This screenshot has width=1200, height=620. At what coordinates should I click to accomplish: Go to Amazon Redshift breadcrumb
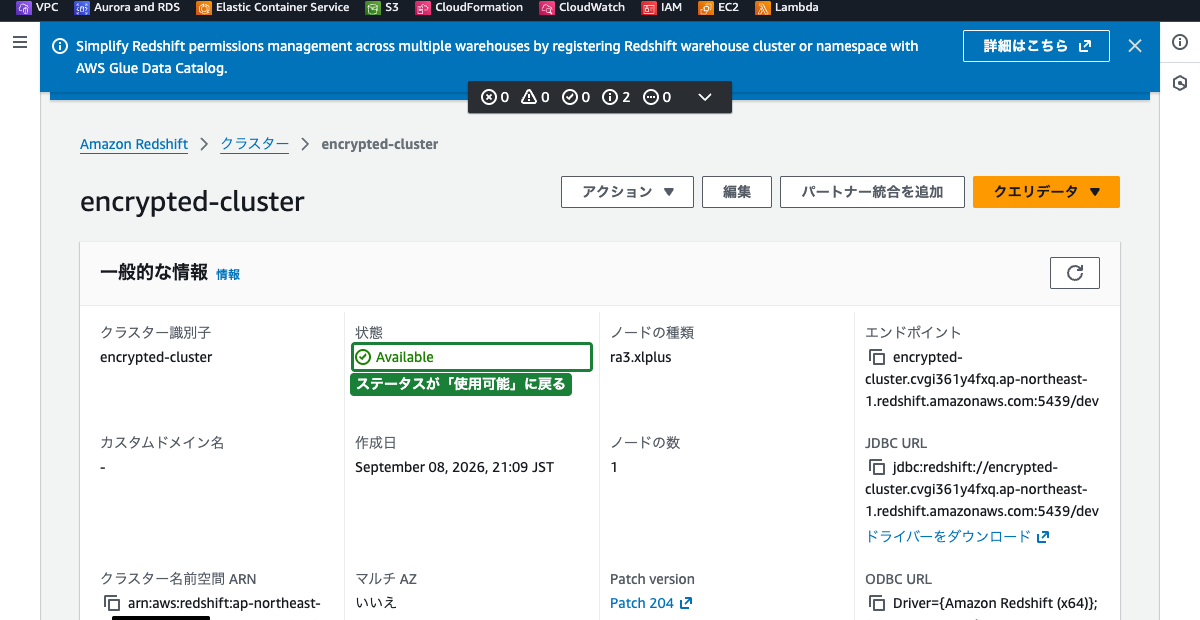(x=134, y=144)
